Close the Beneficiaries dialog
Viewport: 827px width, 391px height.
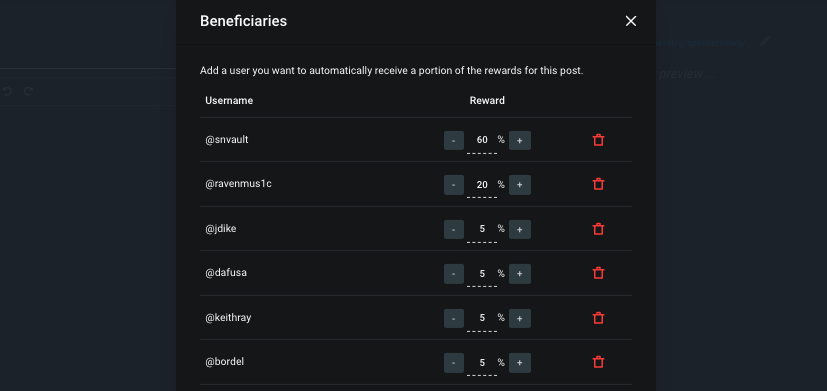pyautogui.click(x=631, y=21)
